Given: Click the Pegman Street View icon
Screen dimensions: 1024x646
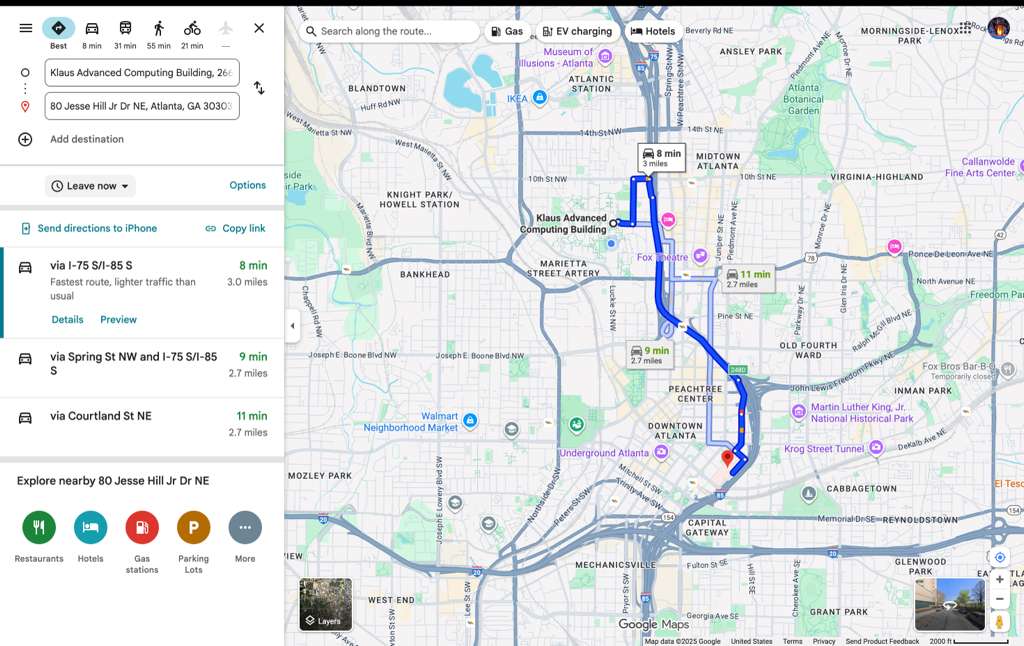Looking at the screenshot, I should click(x=999, y=621).
